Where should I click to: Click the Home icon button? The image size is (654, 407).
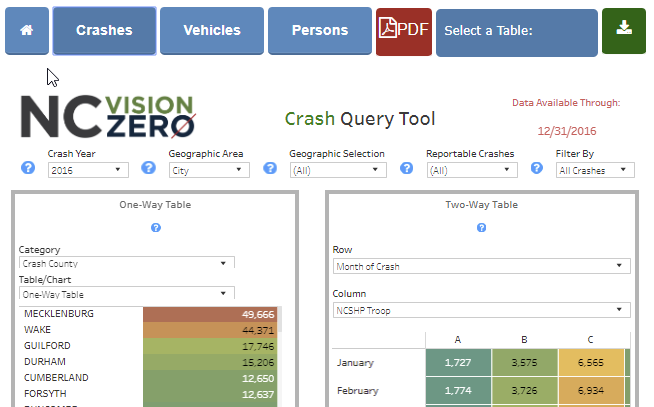tap(26, 31)
